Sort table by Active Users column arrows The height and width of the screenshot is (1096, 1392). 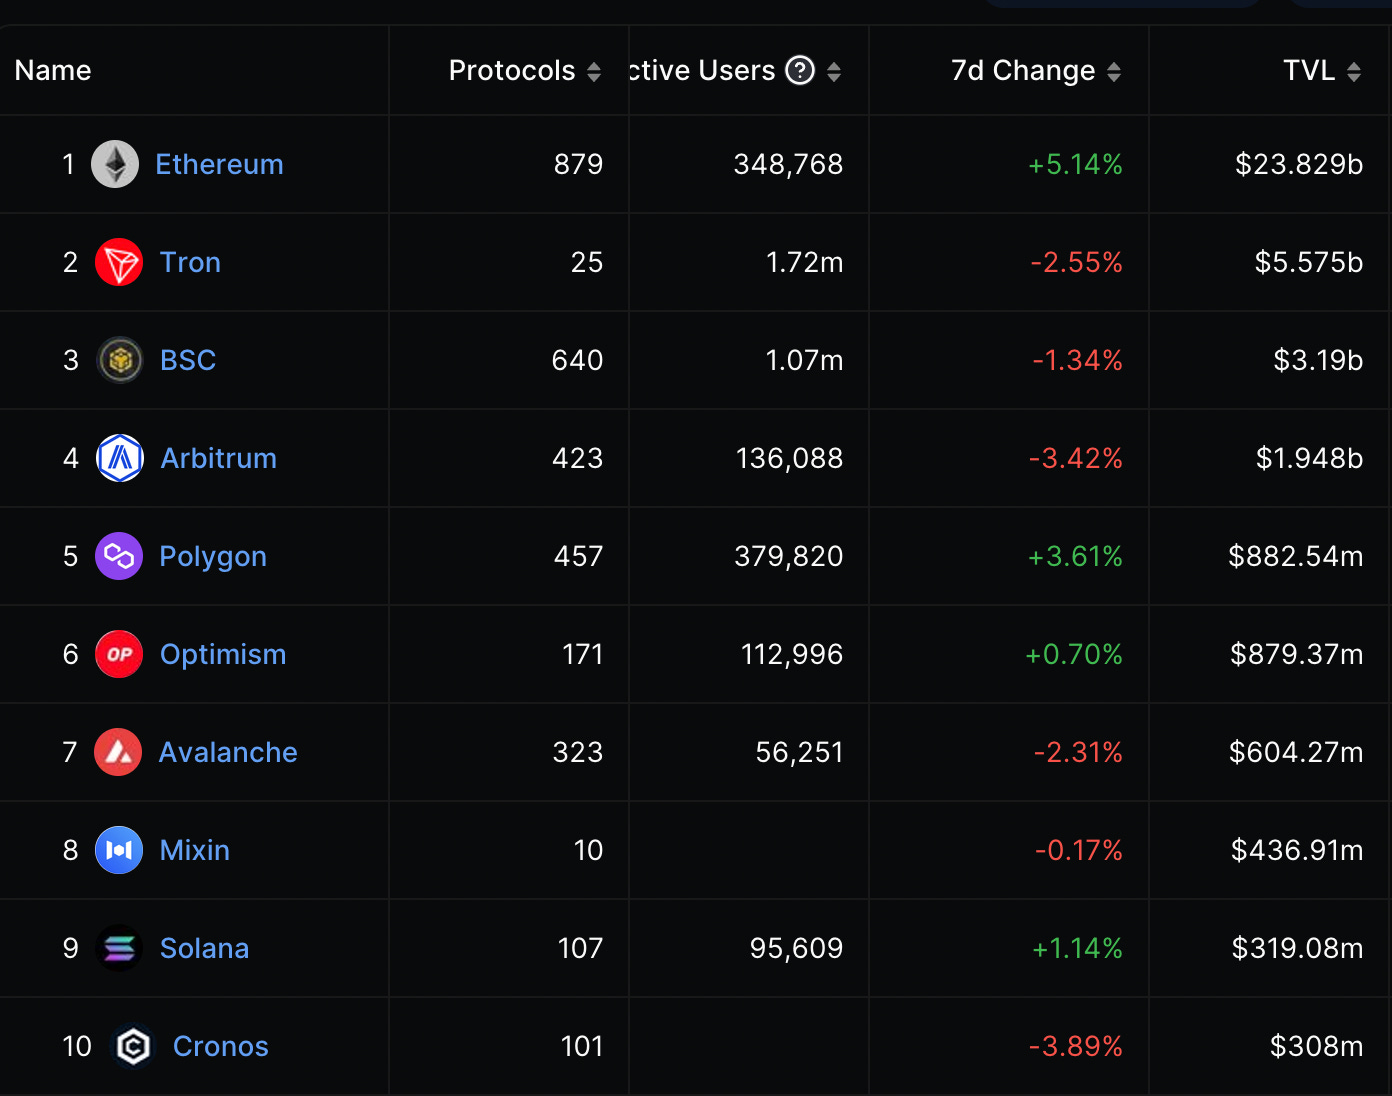[x=834, y=71]
